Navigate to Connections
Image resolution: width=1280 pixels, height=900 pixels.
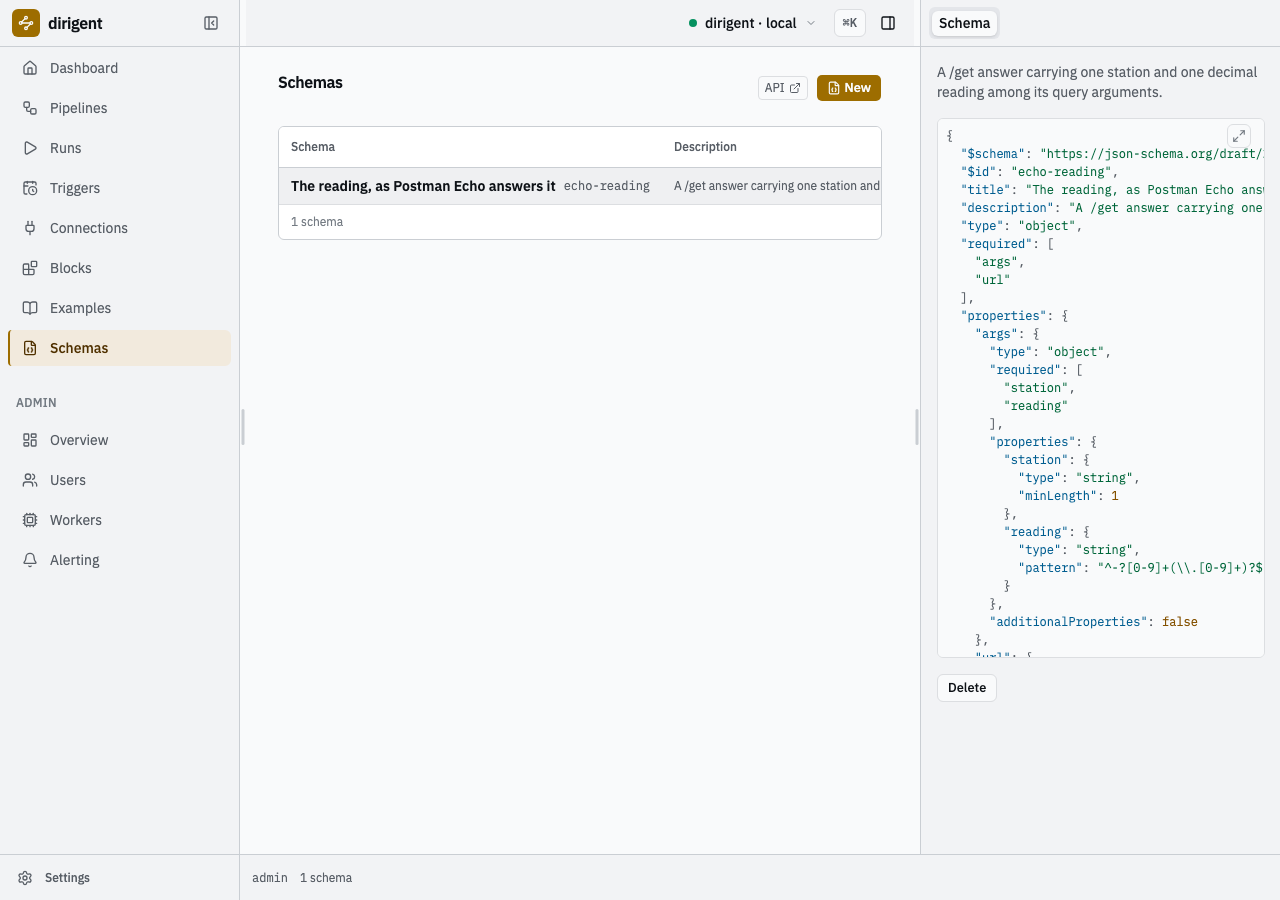(x=119, y=228)
